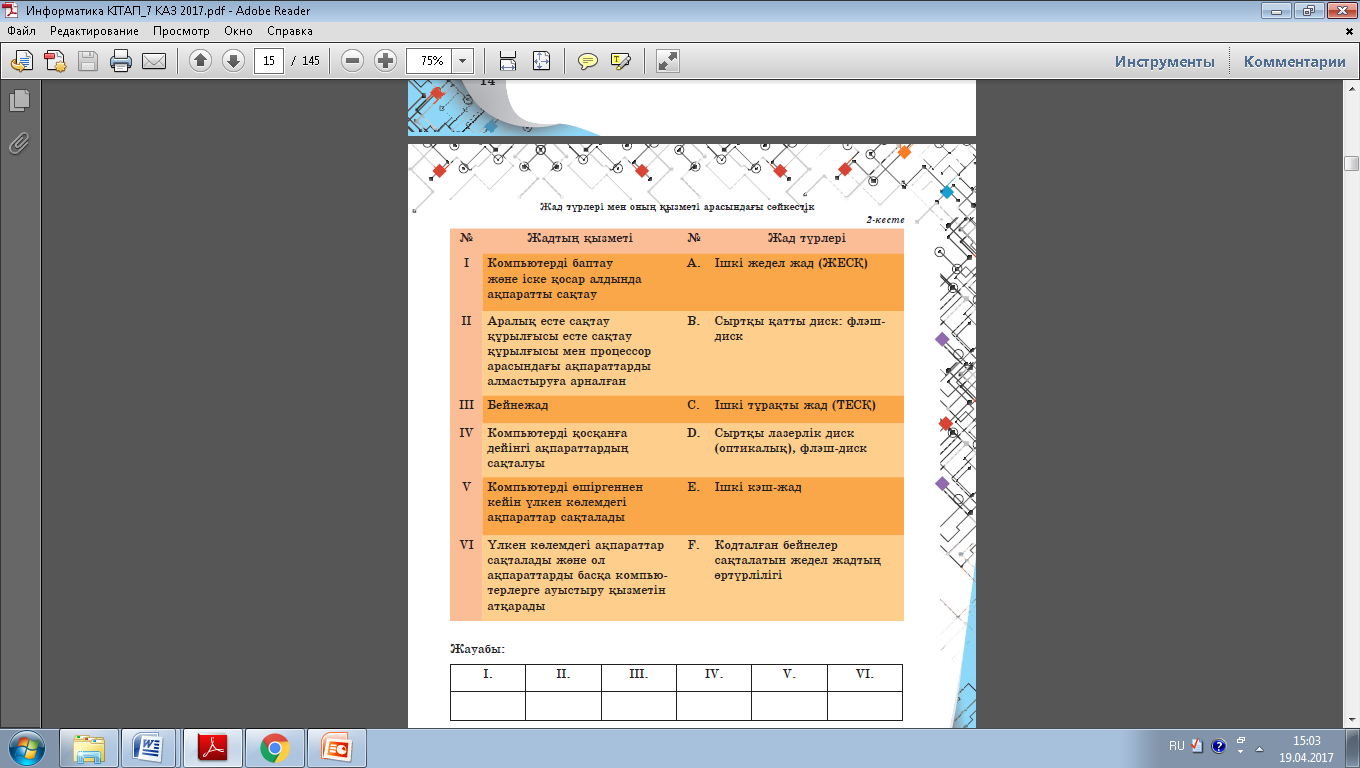
Task: Add a sticky note comment
Action: [588, 61]
